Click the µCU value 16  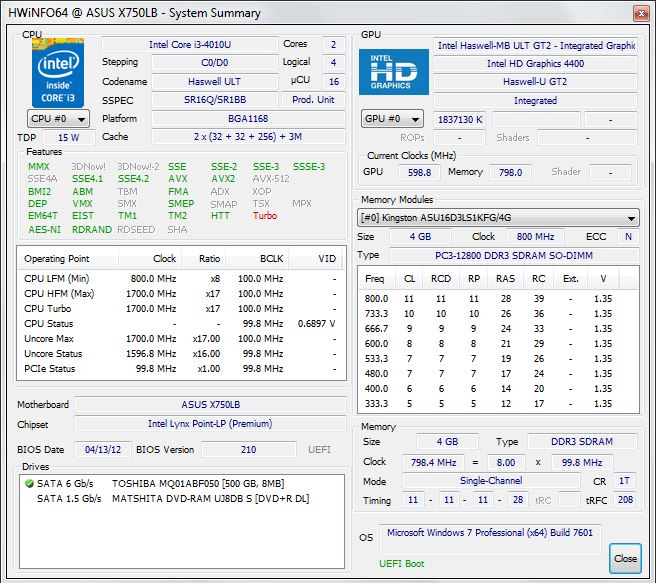(333, 81)
